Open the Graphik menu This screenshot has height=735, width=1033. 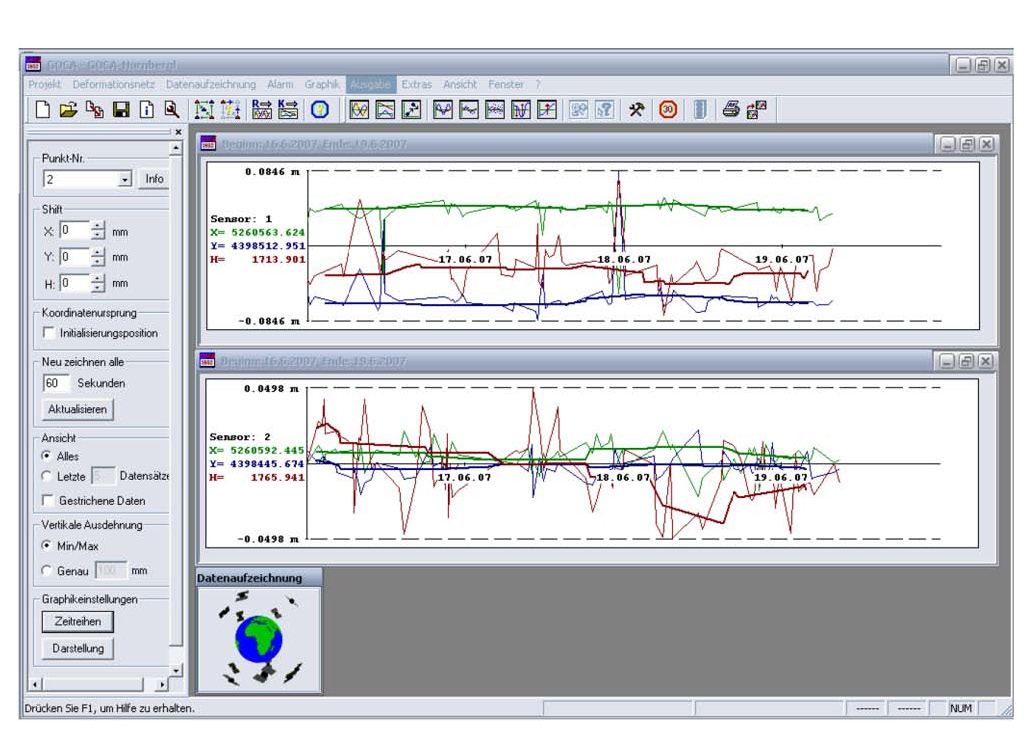point(322,84)
